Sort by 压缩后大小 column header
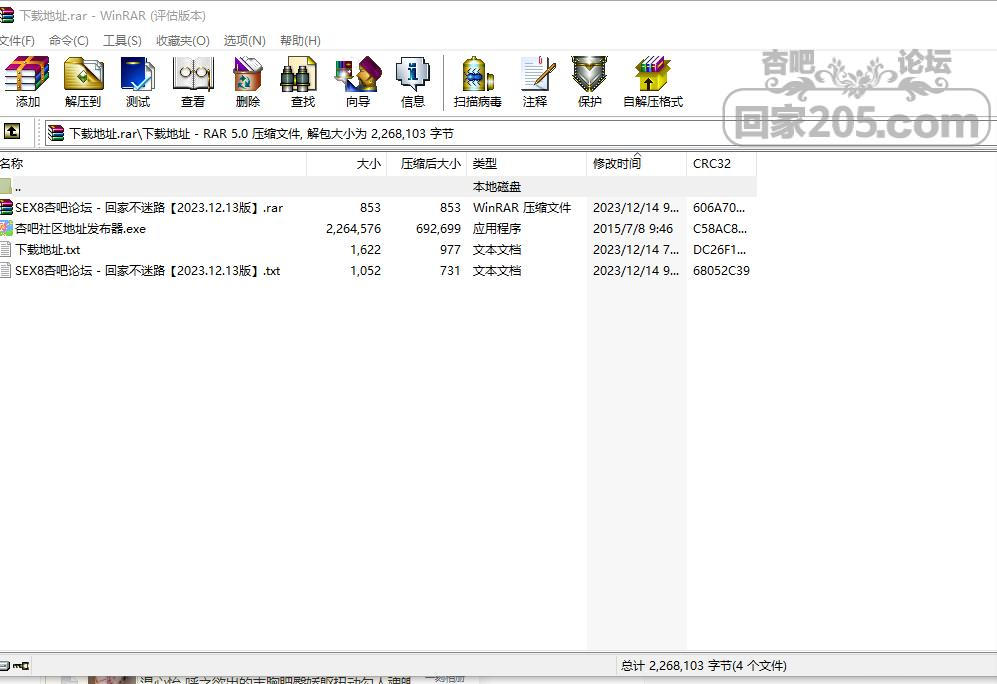This screenshot has height=684, width=997. [426, 164]
